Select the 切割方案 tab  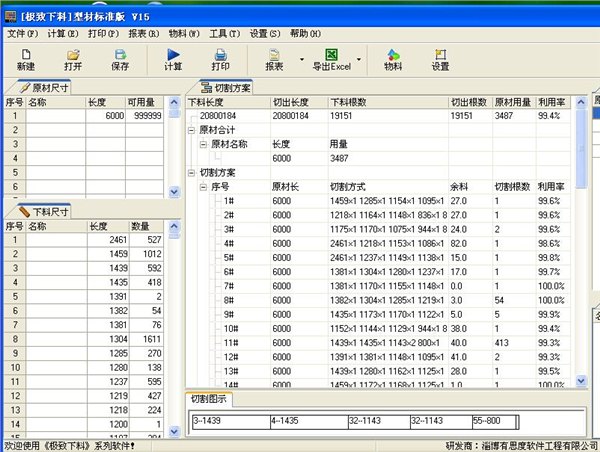point(226,88)
